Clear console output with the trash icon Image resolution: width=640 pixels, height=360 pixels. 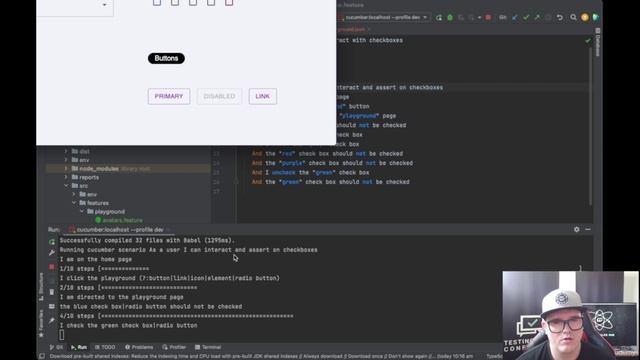52,292
